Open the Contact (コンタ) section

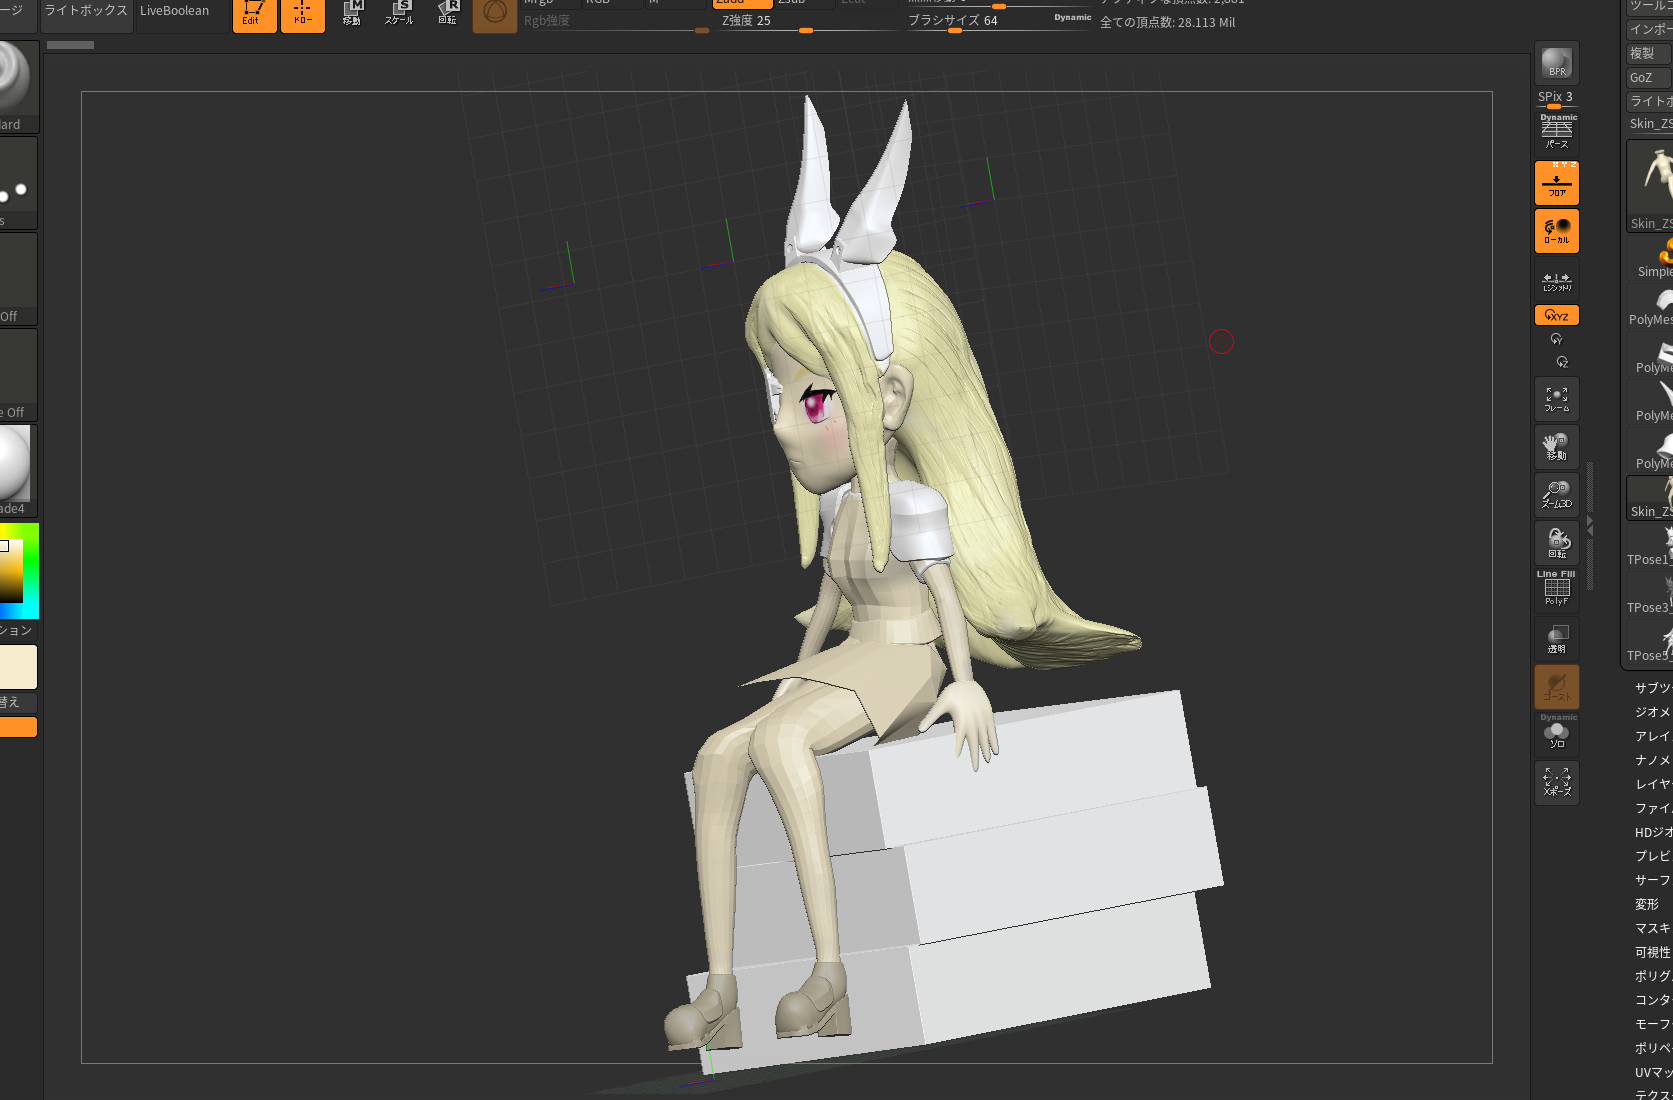[1652, 1000]
